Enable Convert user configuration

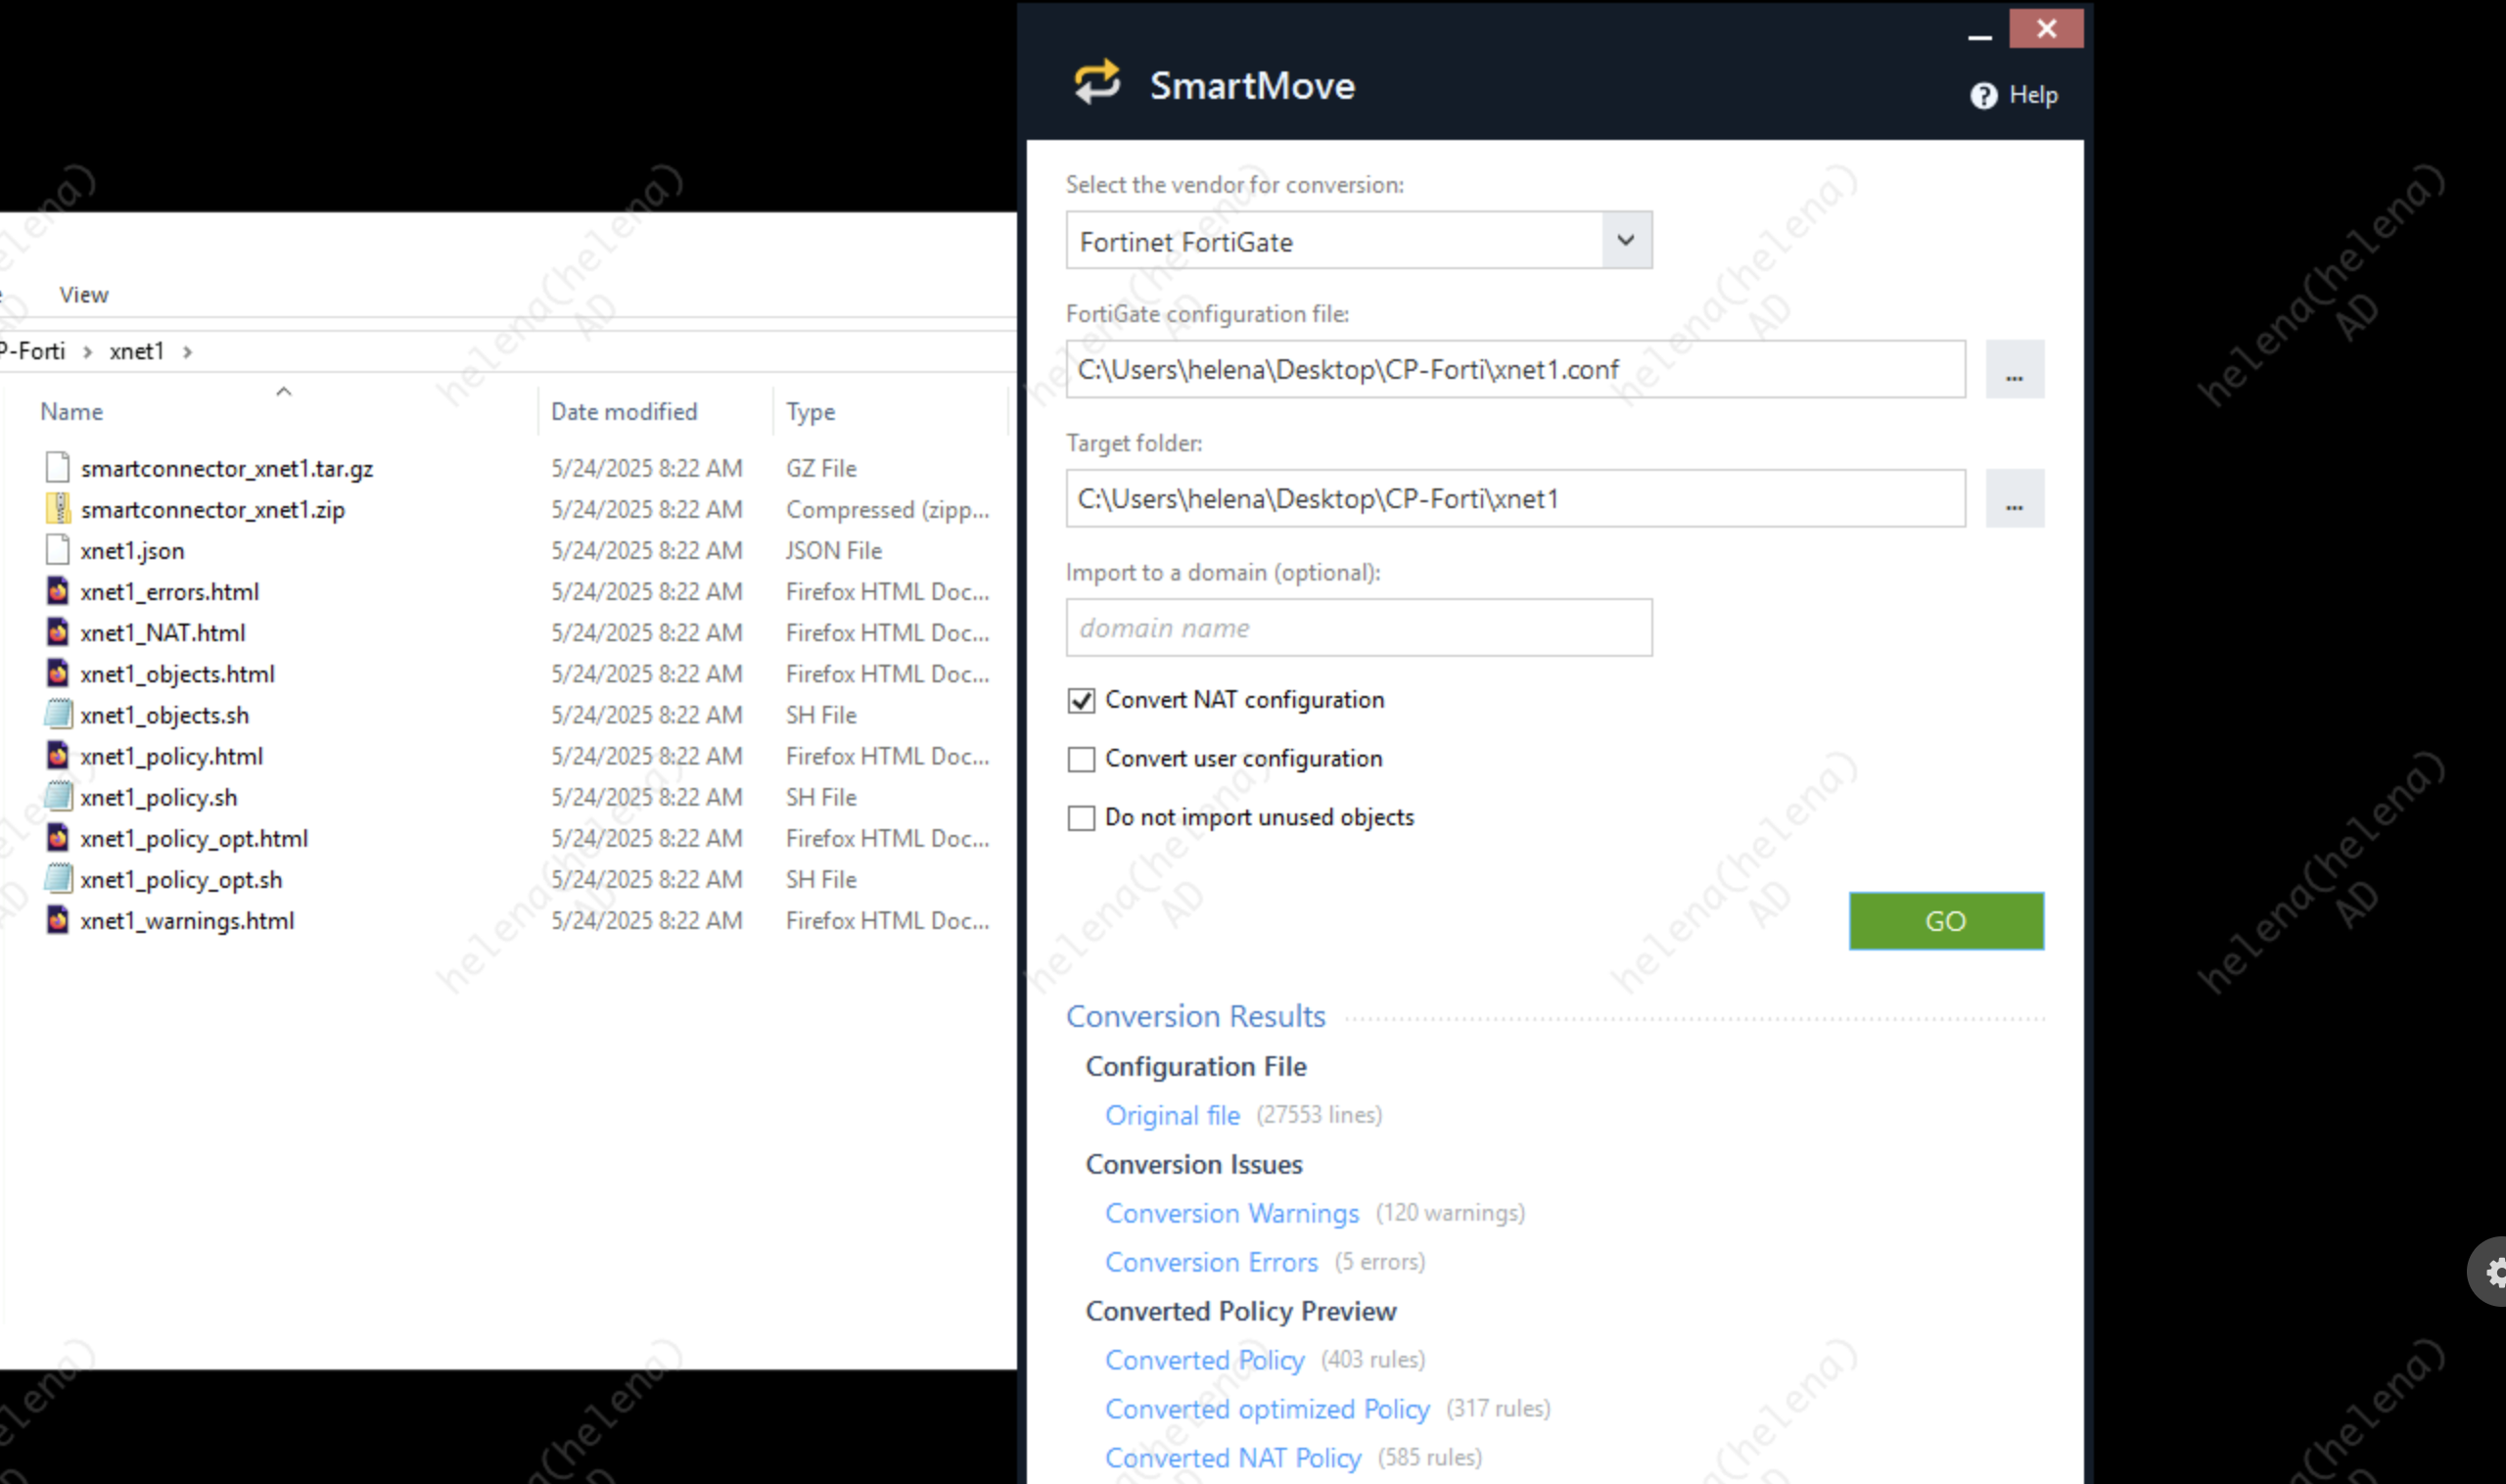click(1081, 759)
